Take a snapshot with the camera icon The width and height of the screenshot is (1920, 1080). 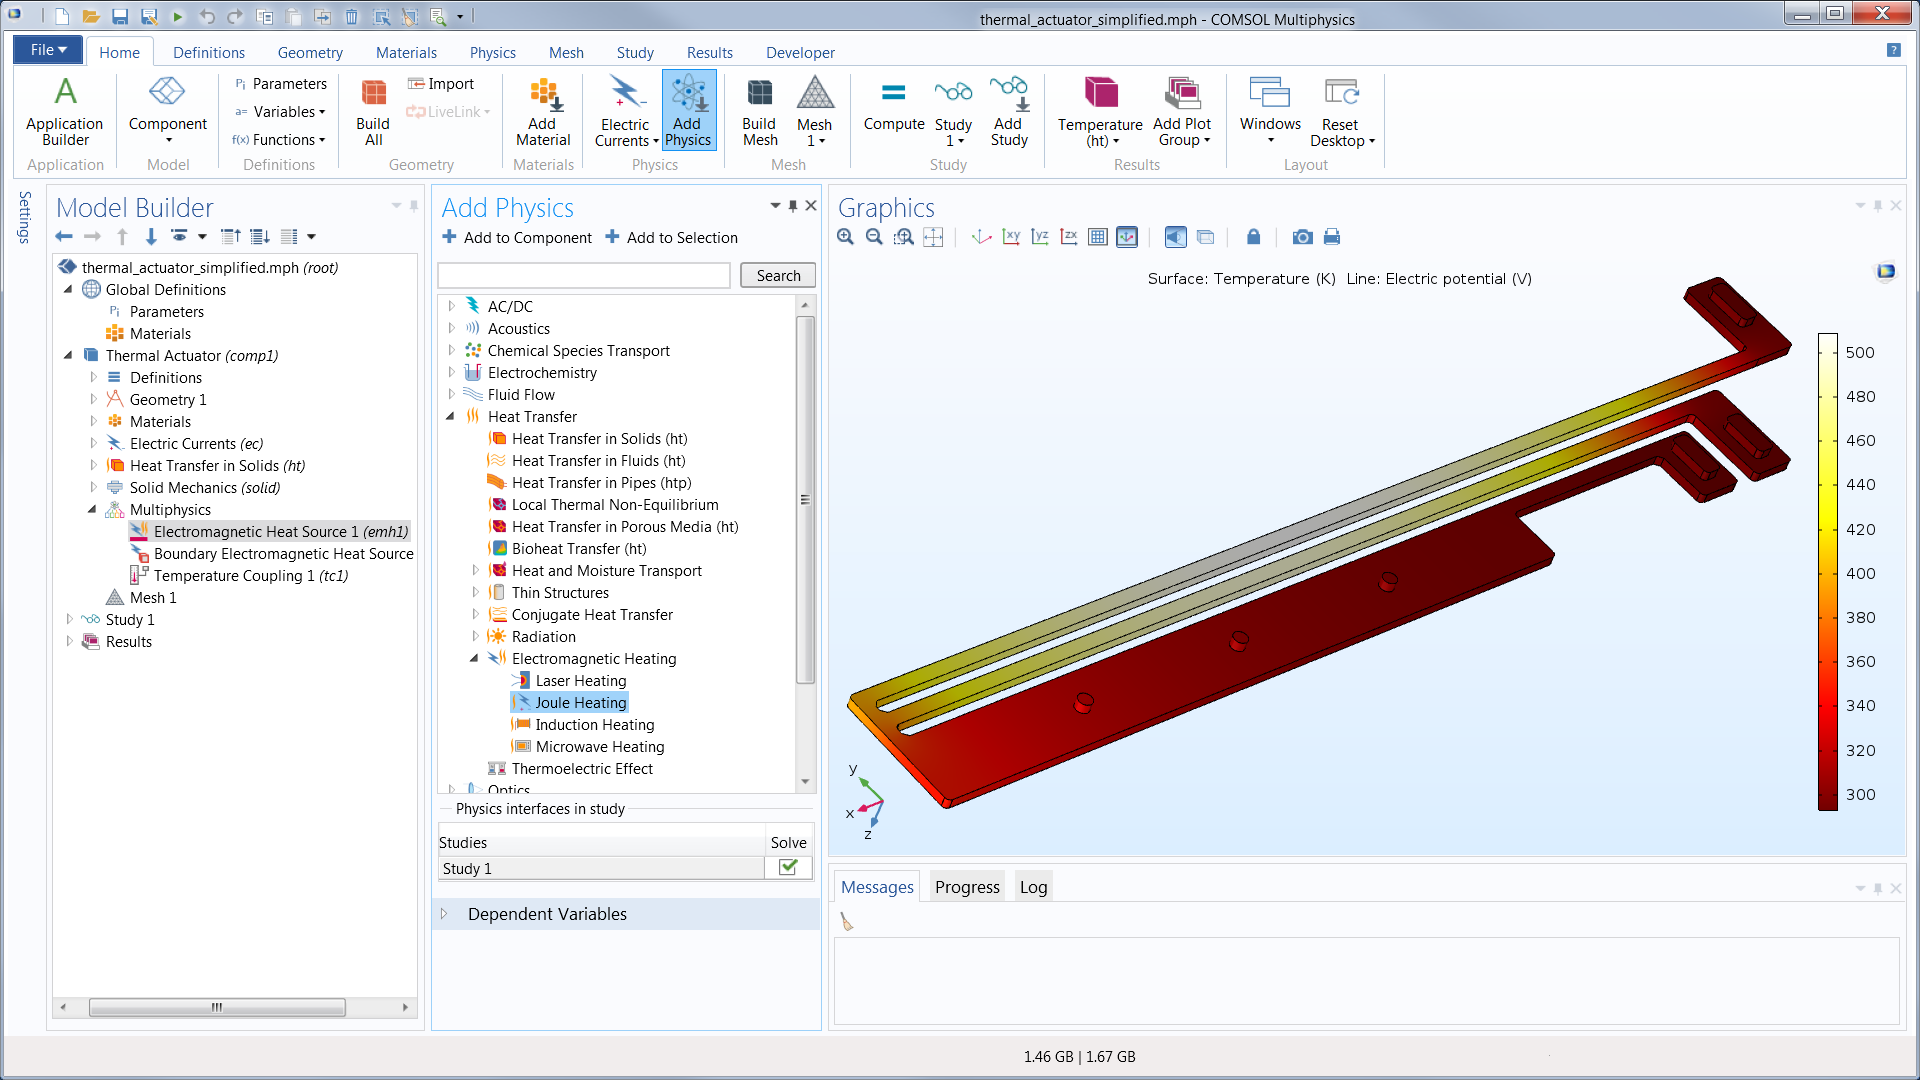[x=1303, y=237]
